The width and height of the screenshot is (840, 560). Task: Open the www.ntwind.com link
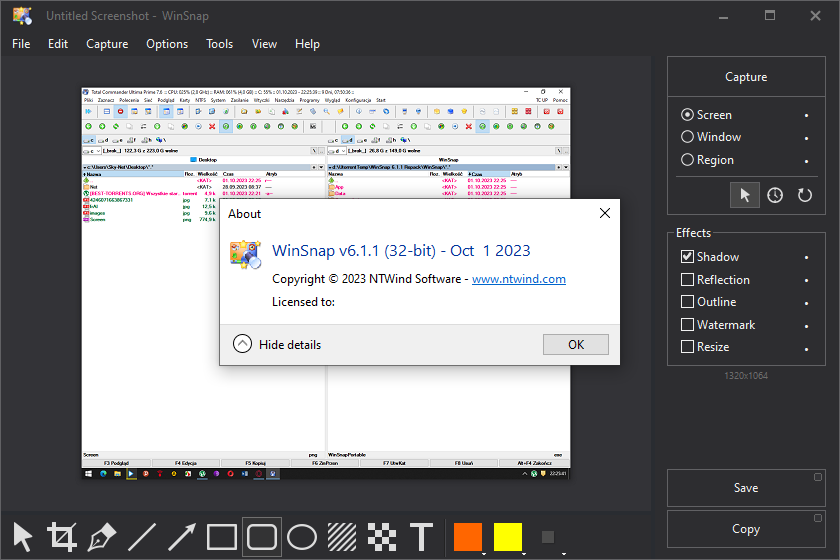click(519, 279)
